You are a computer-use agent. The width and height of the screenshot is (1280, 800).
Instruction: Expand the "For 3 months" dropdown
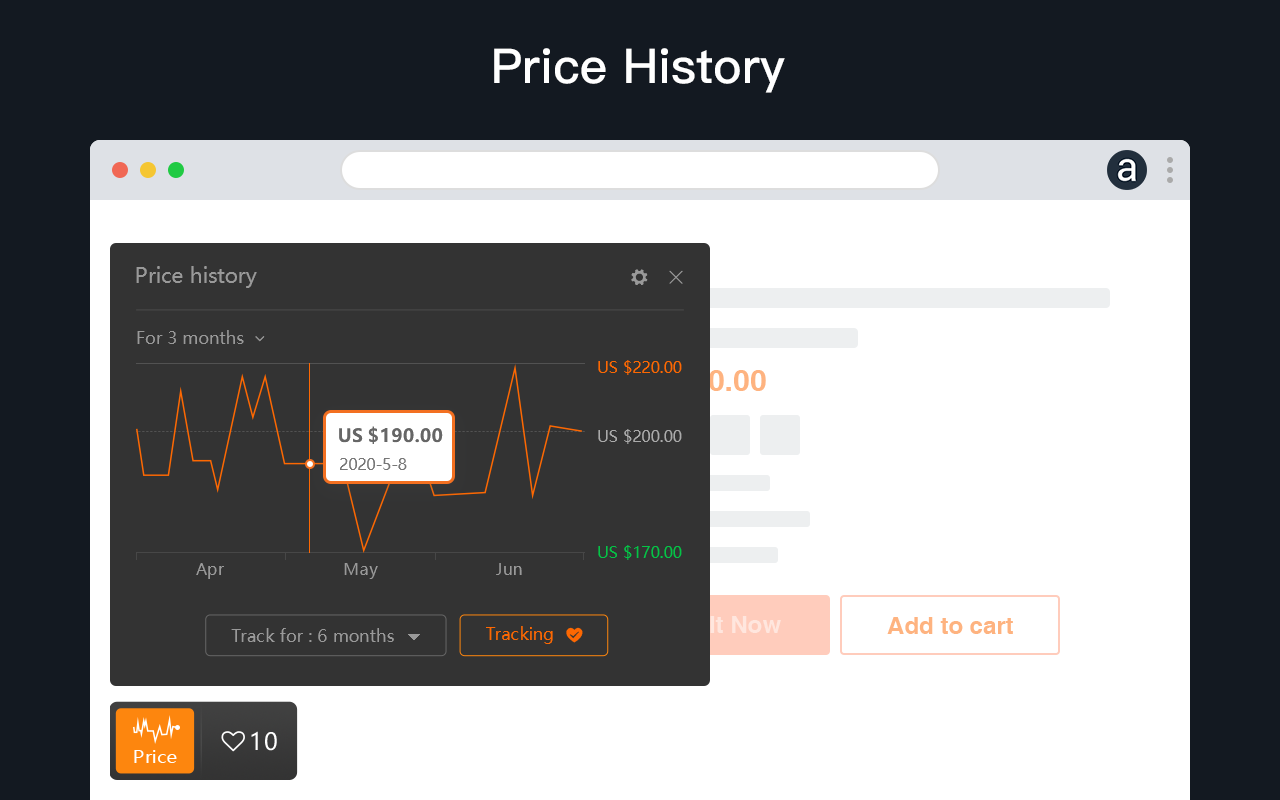click(200, 338)
